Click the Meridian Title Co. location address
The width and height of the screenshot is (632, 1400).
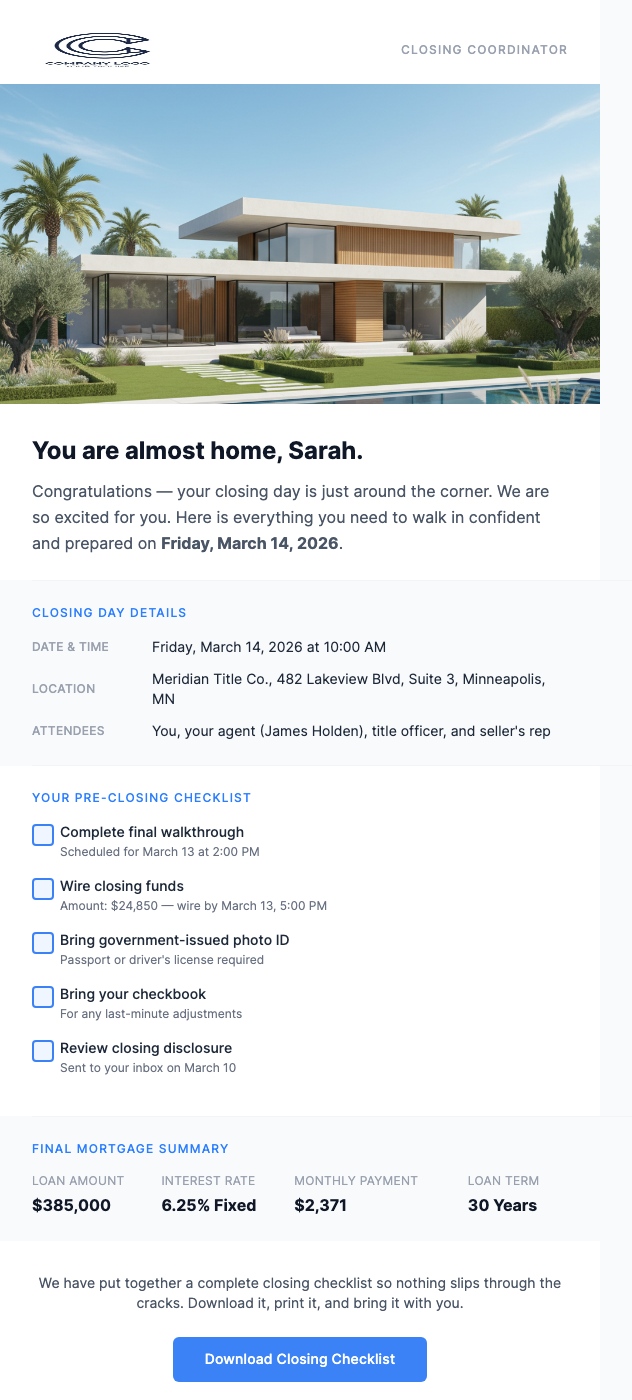click(348, 688)
